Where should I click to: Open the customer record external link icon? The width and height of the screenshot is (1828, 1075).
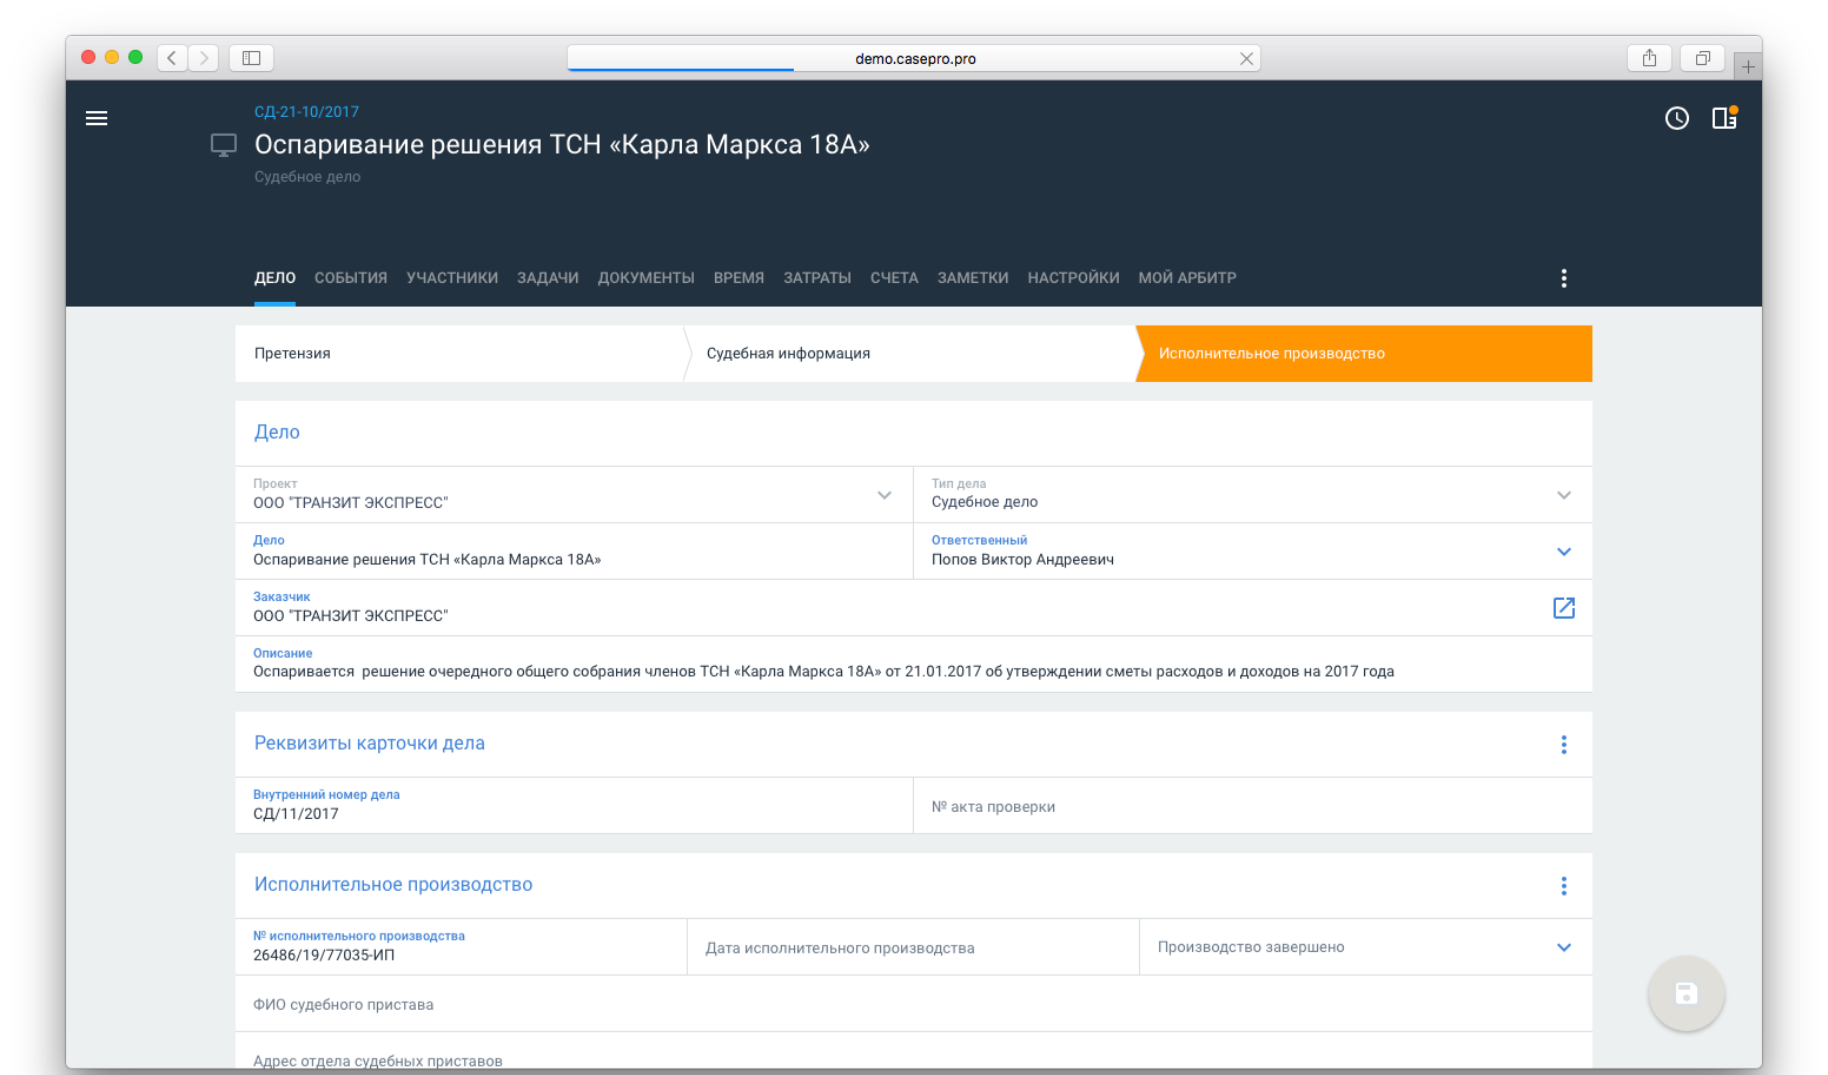[x=1563, y=608]
